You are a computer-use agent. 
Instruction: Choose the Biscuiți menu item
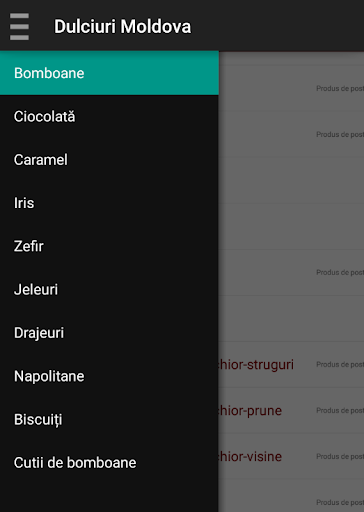[x=109, y=420]
